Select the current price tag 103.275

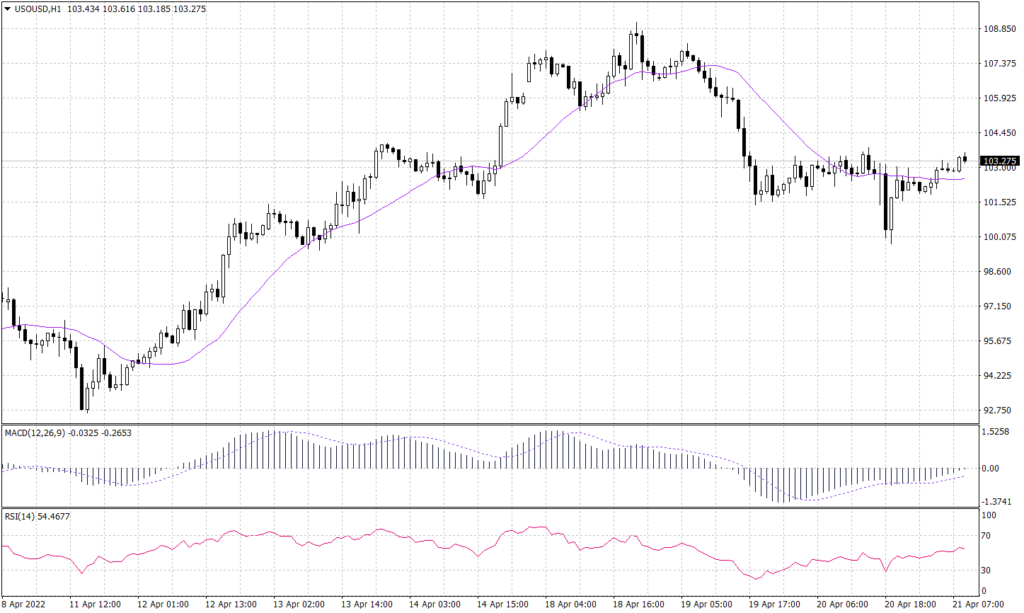point(1000,159)
